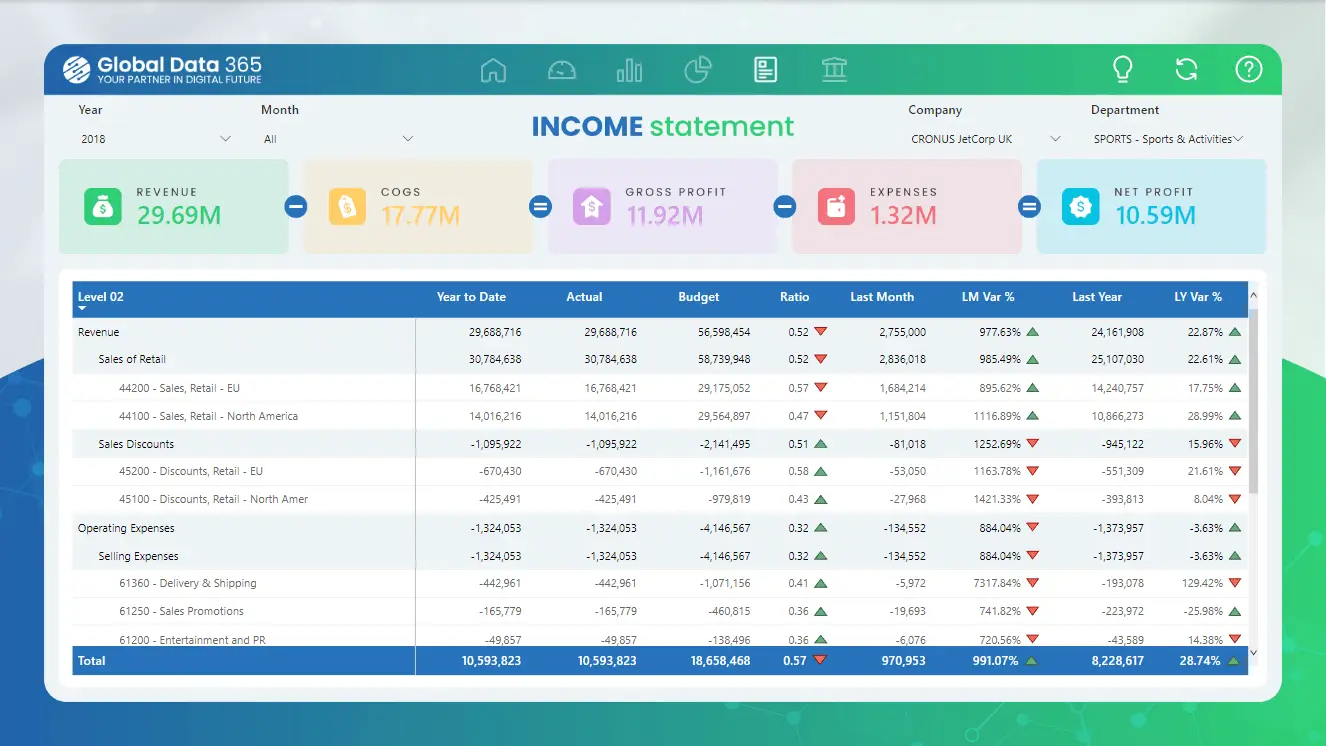Select row 61360 - Delivery & Shipping
1326x746 pixels.
(660, 583)
